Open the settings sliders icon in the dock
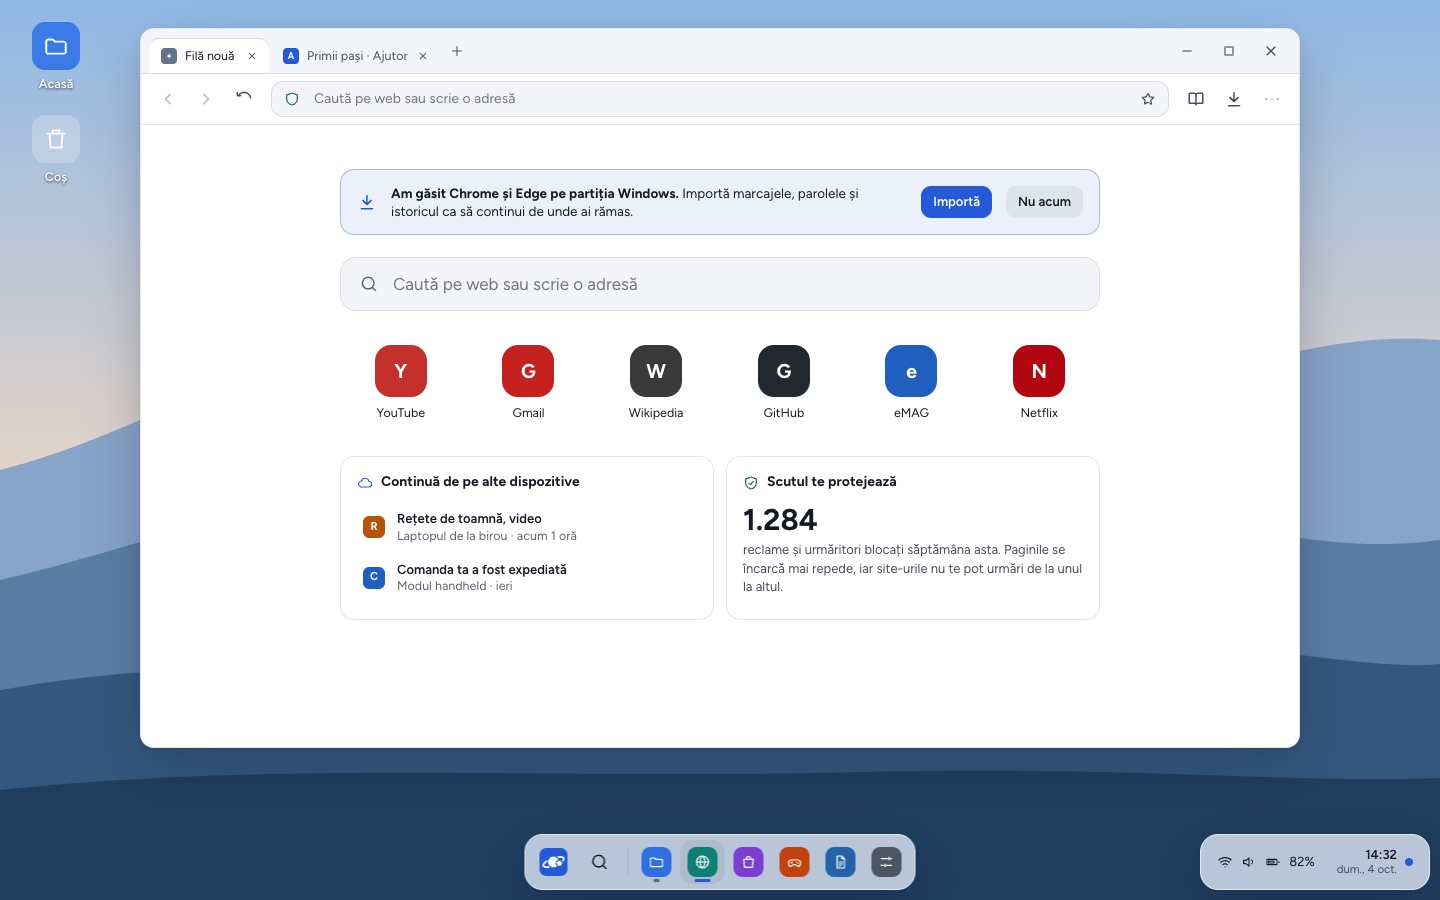Image resolution: width=1440 pixels, height=900 pixels. pos(886,862)
